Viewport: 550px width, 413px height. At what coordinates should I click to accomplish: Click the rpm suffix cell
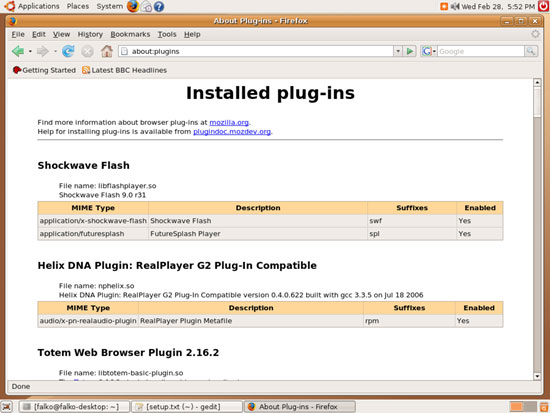[x=409, y=321]
